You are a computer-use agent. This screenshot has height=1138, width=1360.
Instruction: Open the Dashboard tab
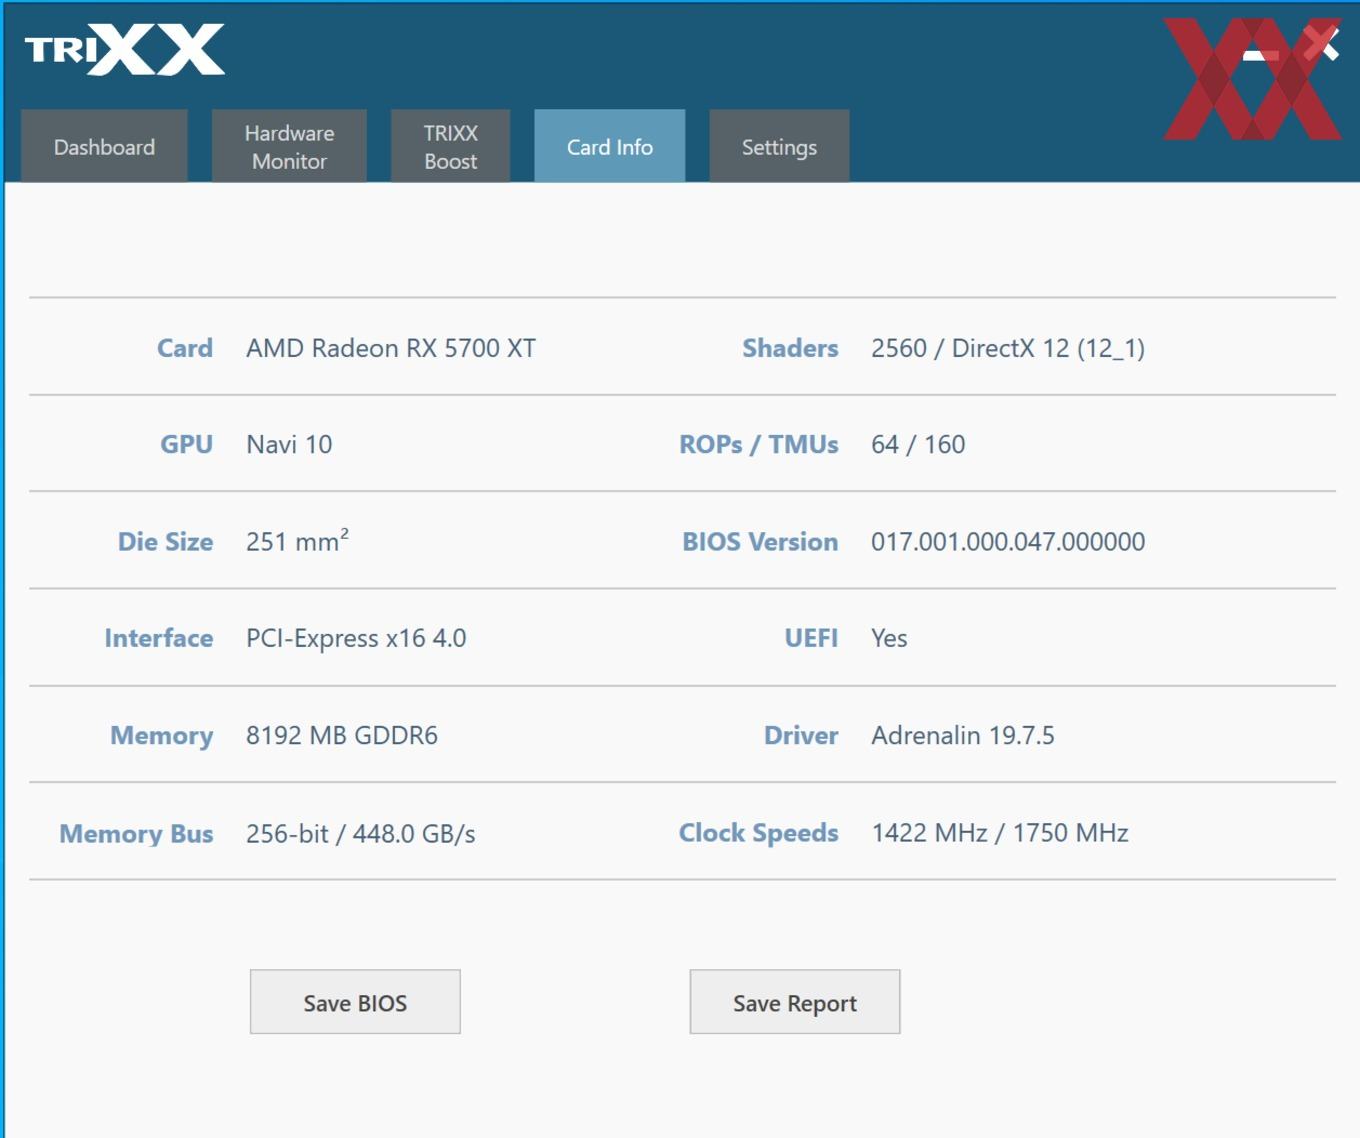104,146
